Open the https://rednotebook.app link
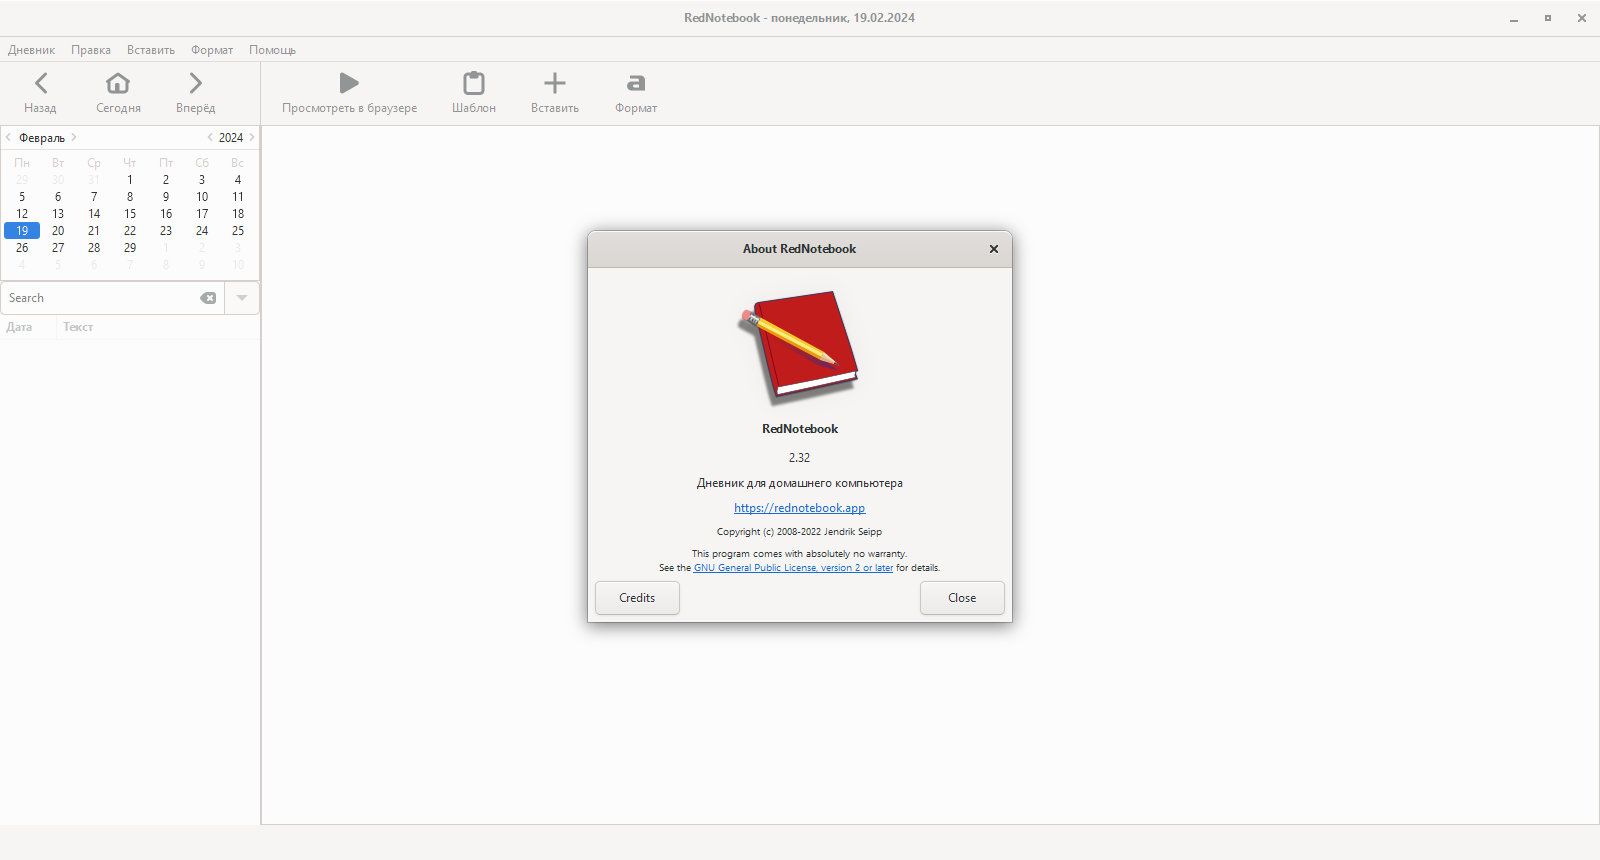The height and width of the screenshot is (860, 1600). coord(800,508)
